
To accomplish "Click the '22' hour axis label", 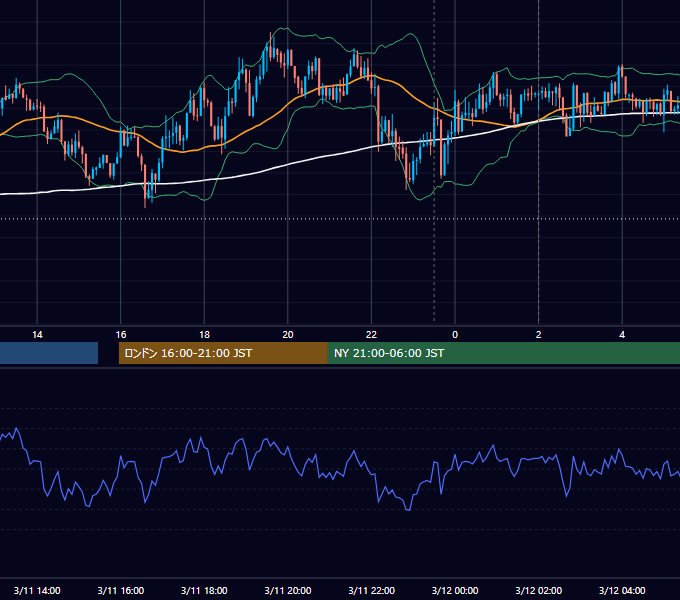I will pyautogui.click(x=371, y=335).
